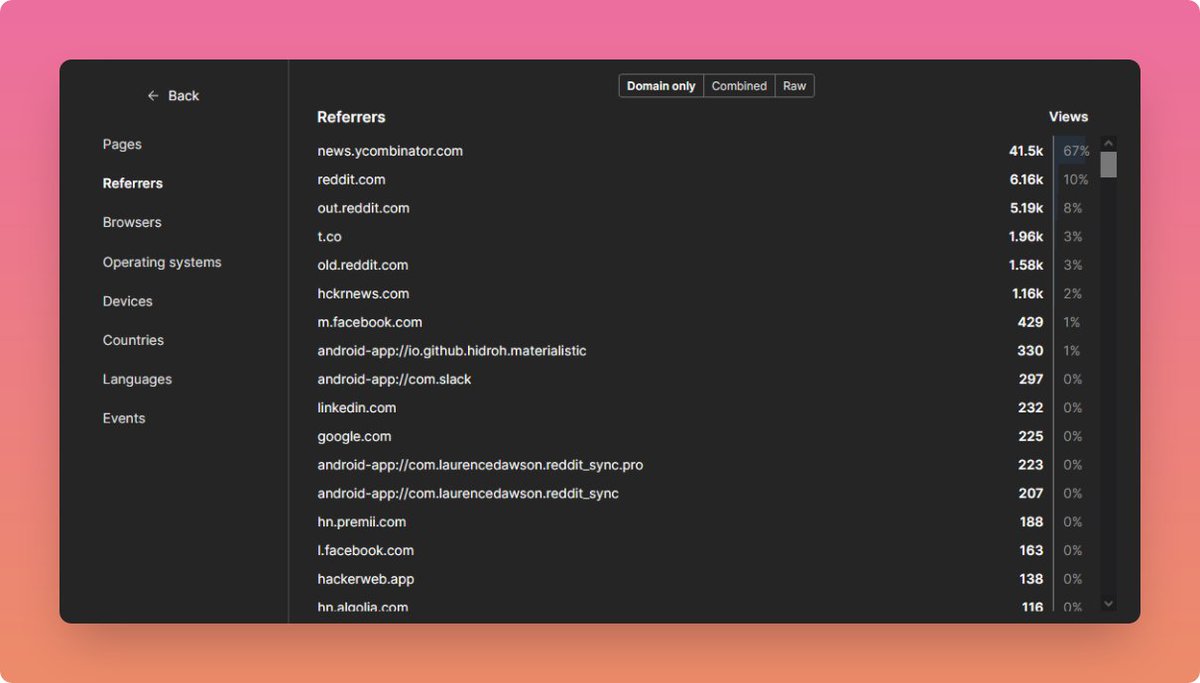1200x683 pixels.
Task: Click the 6.16k views value
Action: (1026, 180)
